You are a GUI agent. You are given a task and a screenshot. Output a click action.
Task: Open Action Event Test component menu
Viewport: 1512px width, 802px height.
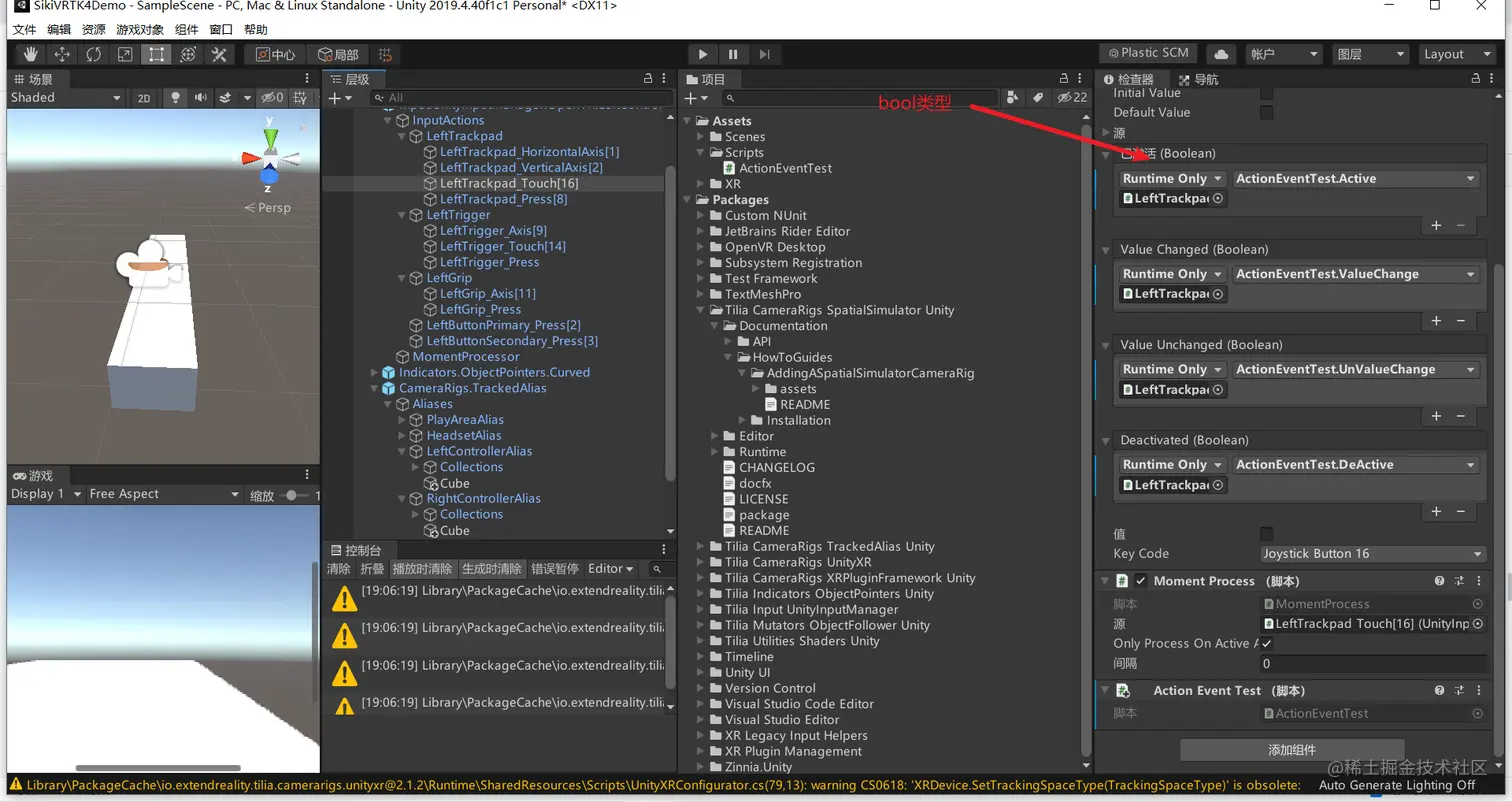(x=1479, y=691)
